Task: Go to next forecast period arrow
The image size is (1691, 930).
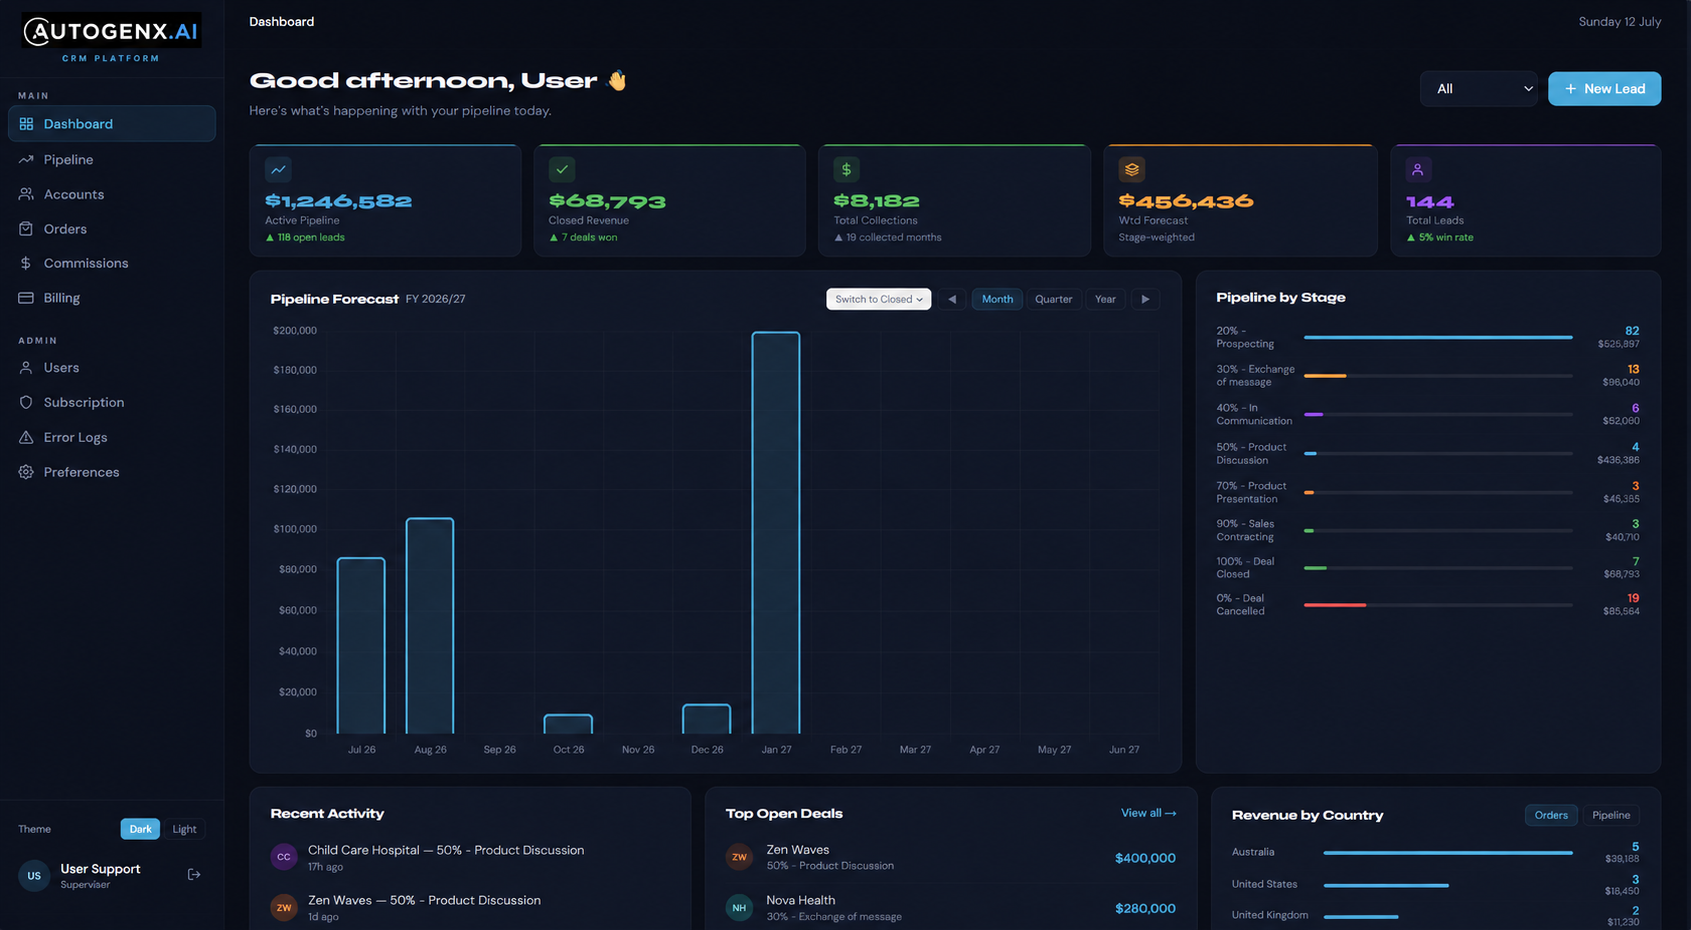Action: coord(1146,299)
